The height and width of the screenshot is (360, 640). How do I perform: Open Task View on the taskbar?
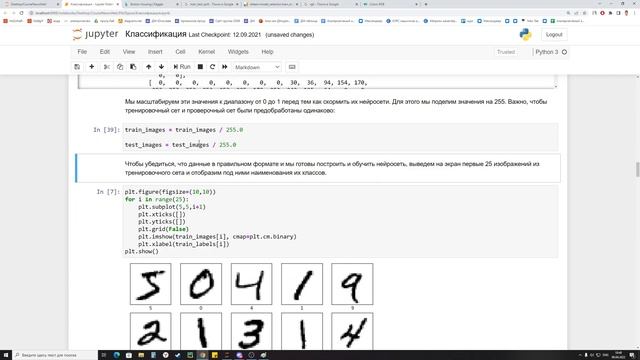(104, 355)
